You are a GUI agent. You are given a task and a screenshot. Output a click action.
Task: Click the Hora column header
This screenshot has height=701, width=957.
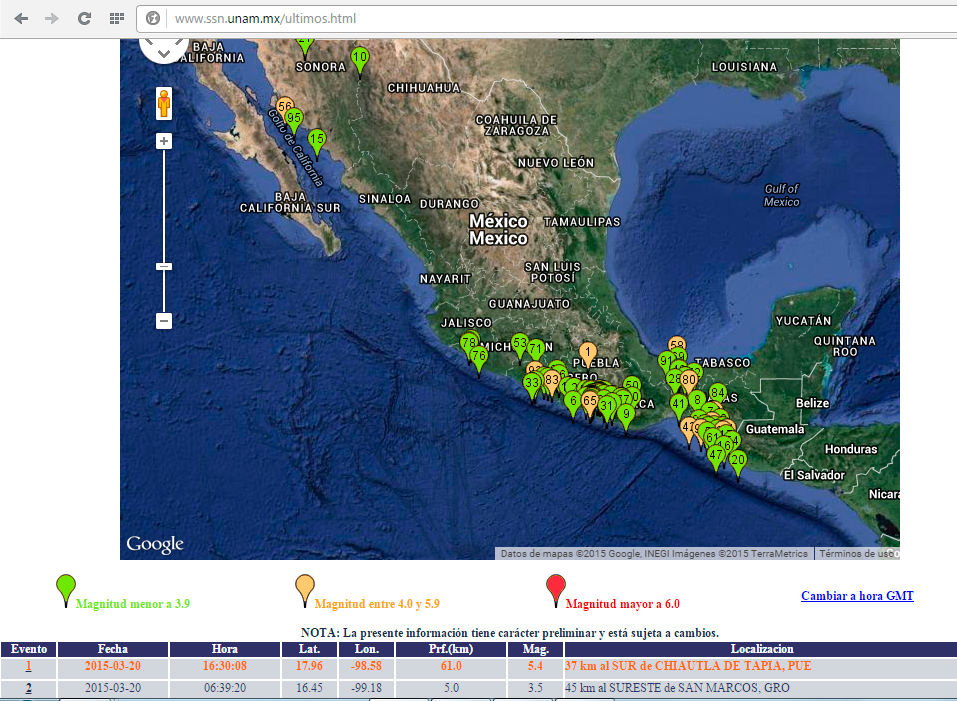[x=225, y=649]
